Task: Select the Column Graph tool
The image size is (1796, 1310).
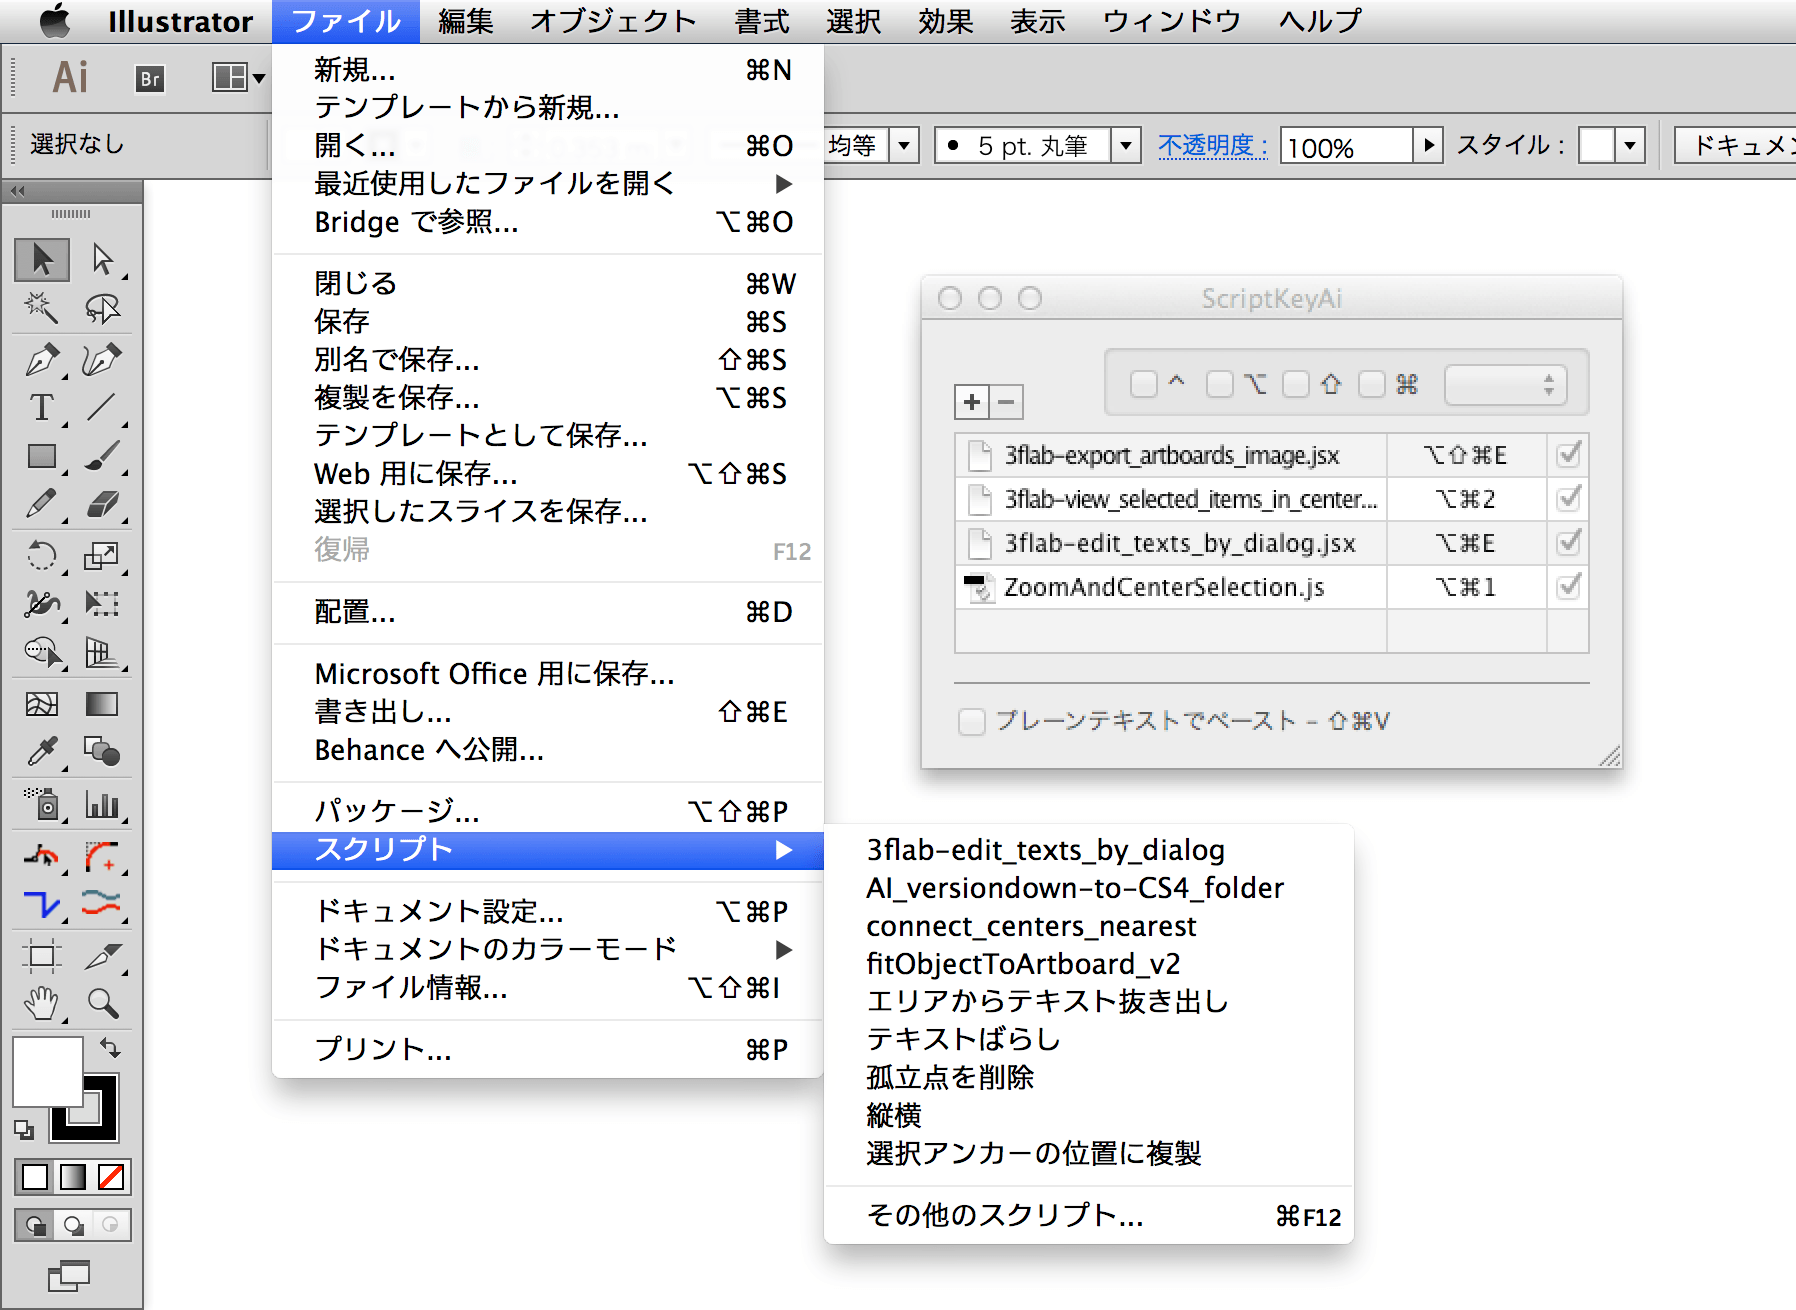Action: (102, 804)
